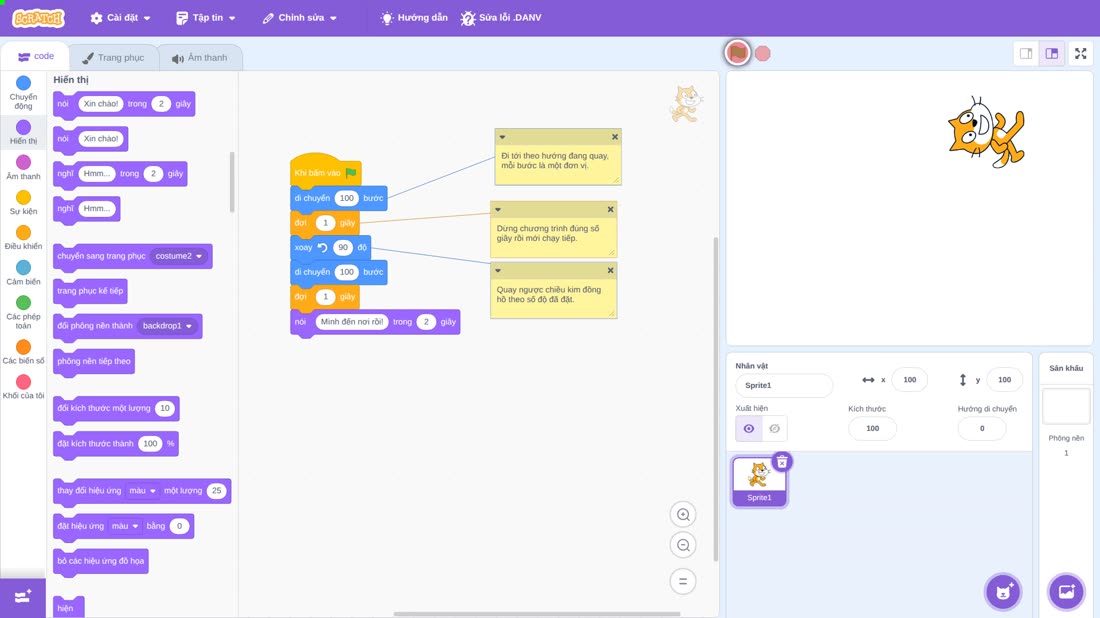Click the Sửa lỗi .DANV button
Viewport: 1100px width, 618px height.
point(501,18)
